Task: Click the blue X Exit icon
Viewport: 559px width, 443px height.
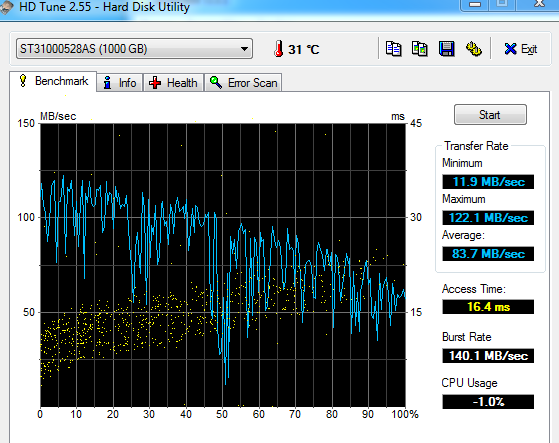Action: 511,49
